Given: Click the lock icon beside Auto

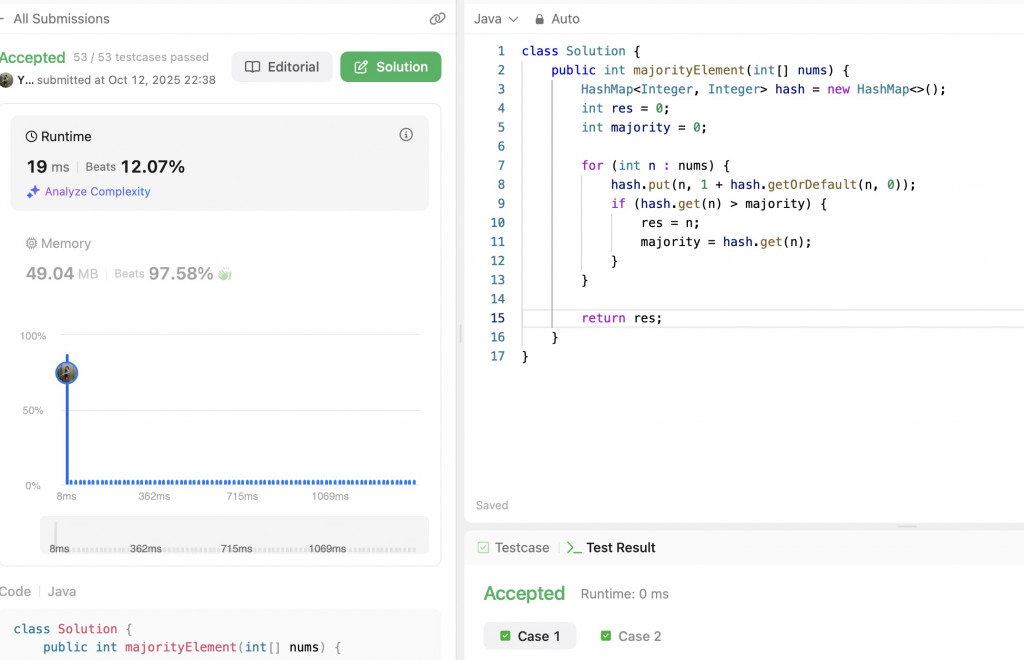Looking at the screenshot, I should (539, 19).
